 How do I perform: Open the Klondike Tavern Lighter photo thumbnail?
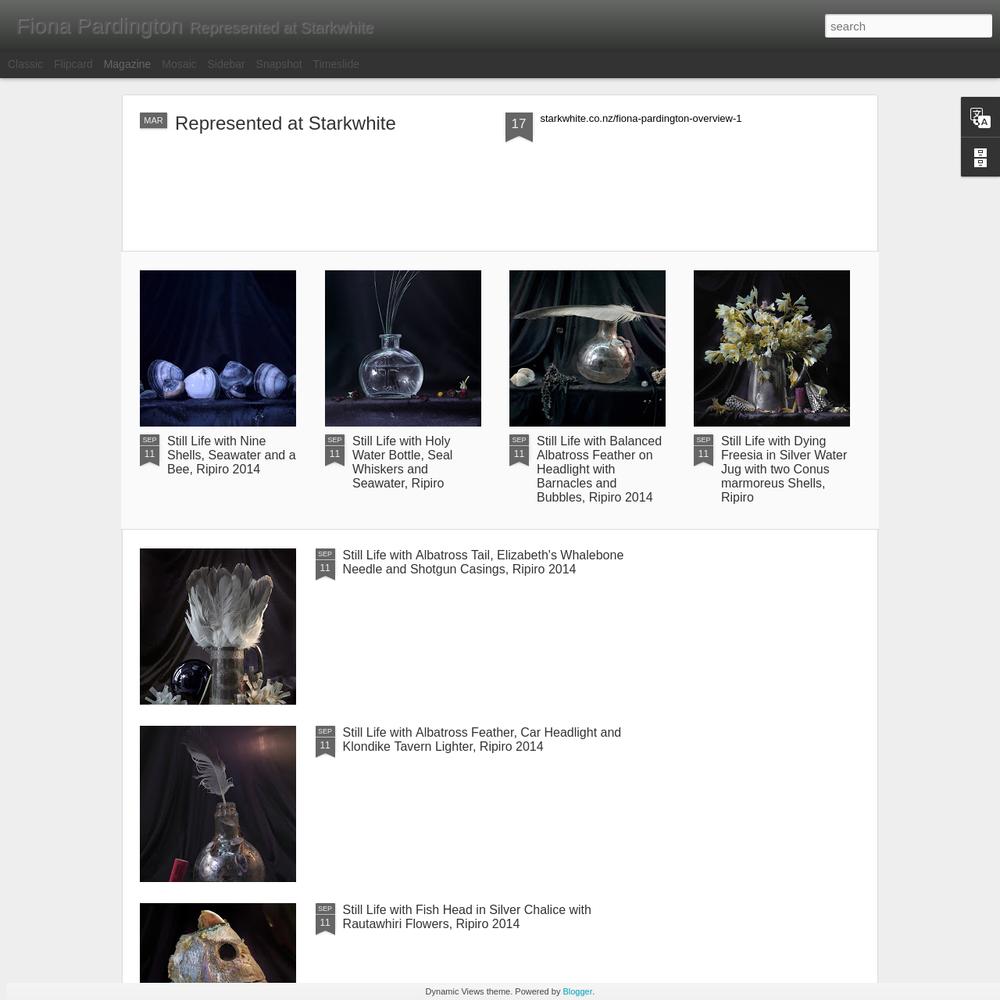(x=217, y=804)
